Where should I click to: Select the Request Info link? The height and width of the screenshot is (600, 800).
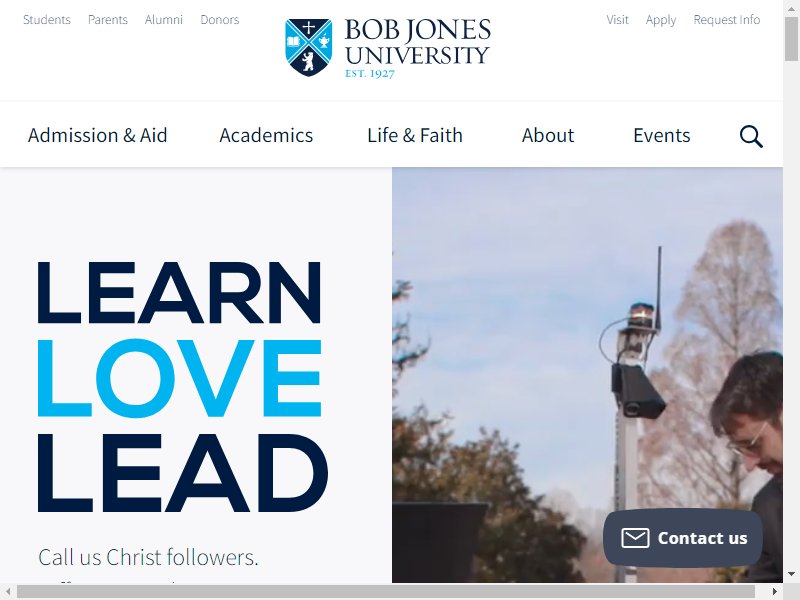point(727,19)
